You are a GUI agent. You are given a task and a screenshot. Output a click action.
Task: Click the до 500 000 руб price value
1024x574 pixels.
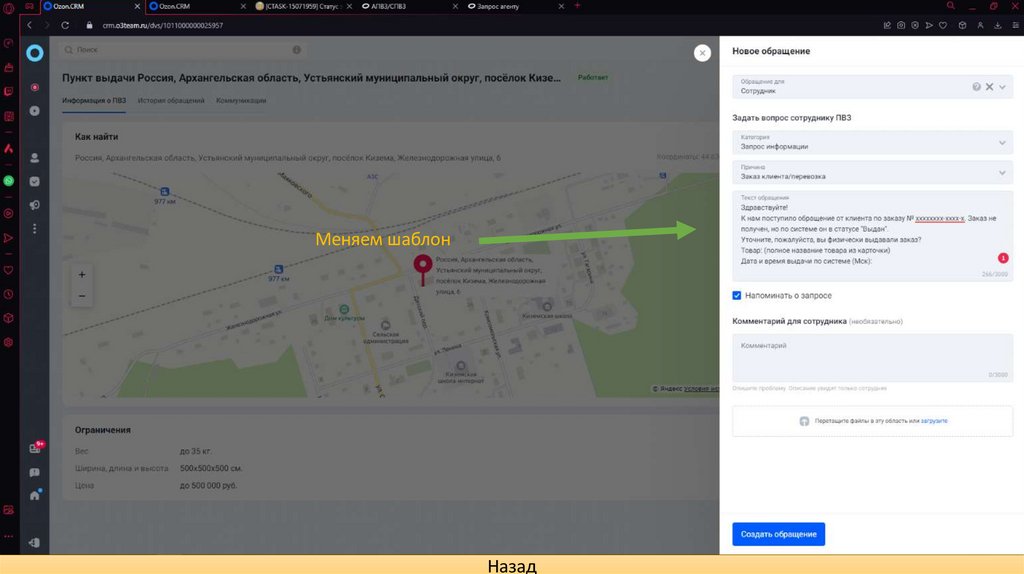(x=208, y=486)
